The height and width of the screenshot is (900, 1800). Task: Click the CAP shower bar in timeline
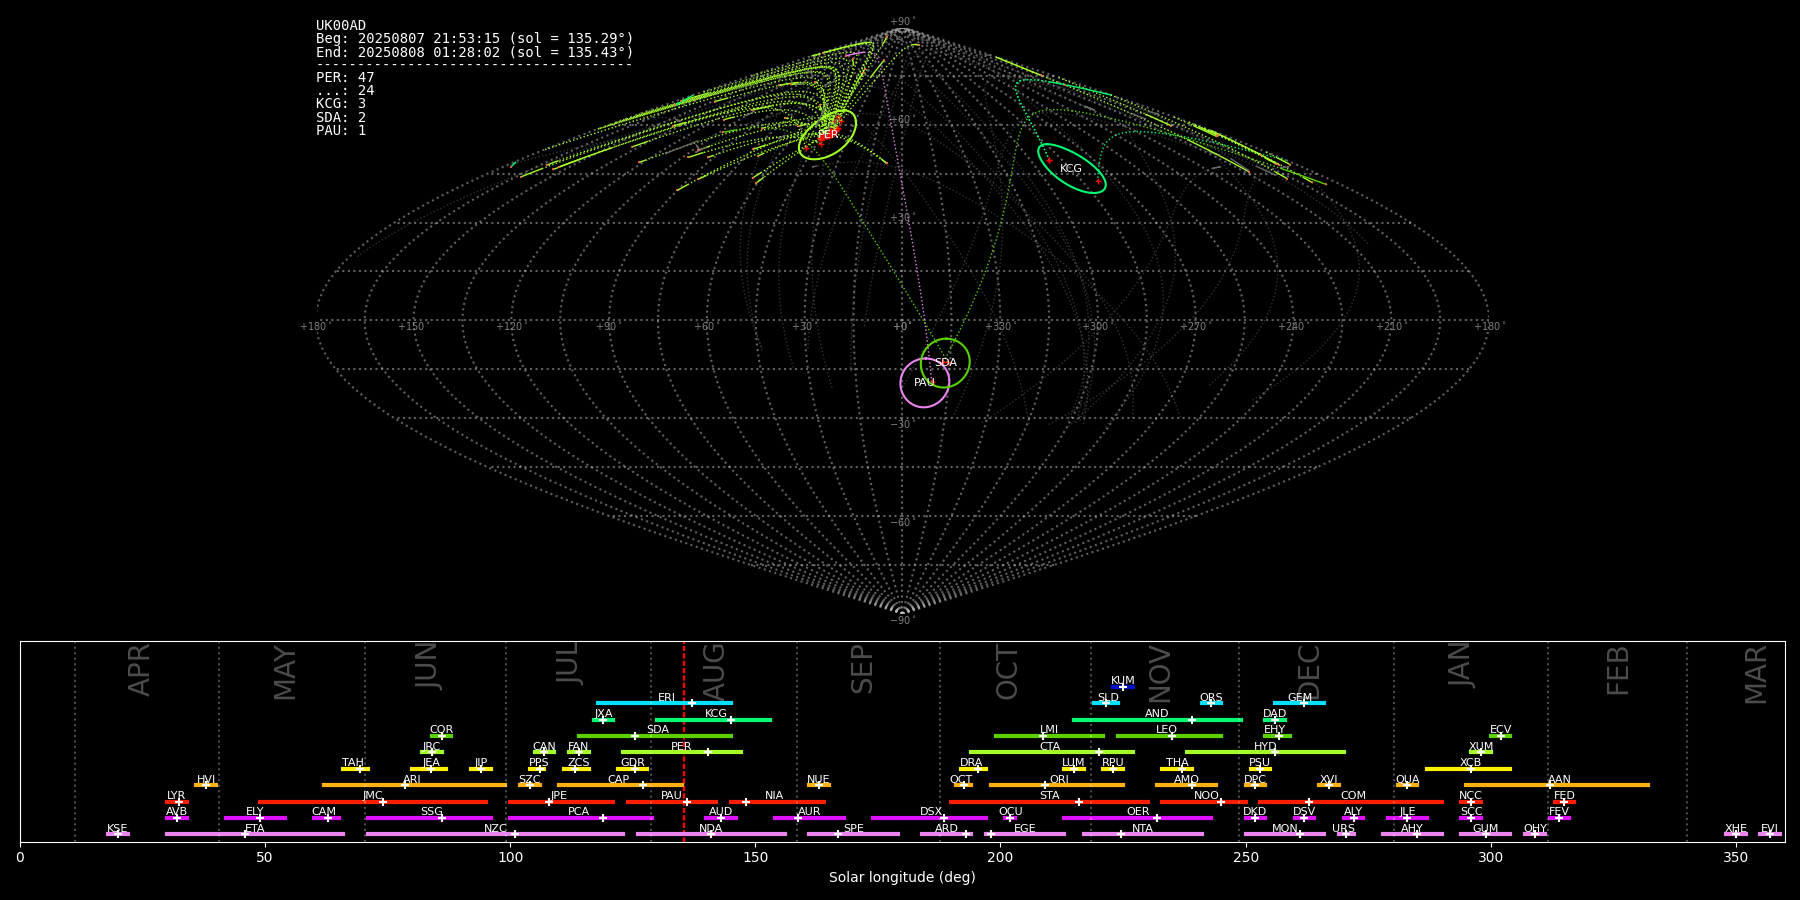[x=620, y=785]
